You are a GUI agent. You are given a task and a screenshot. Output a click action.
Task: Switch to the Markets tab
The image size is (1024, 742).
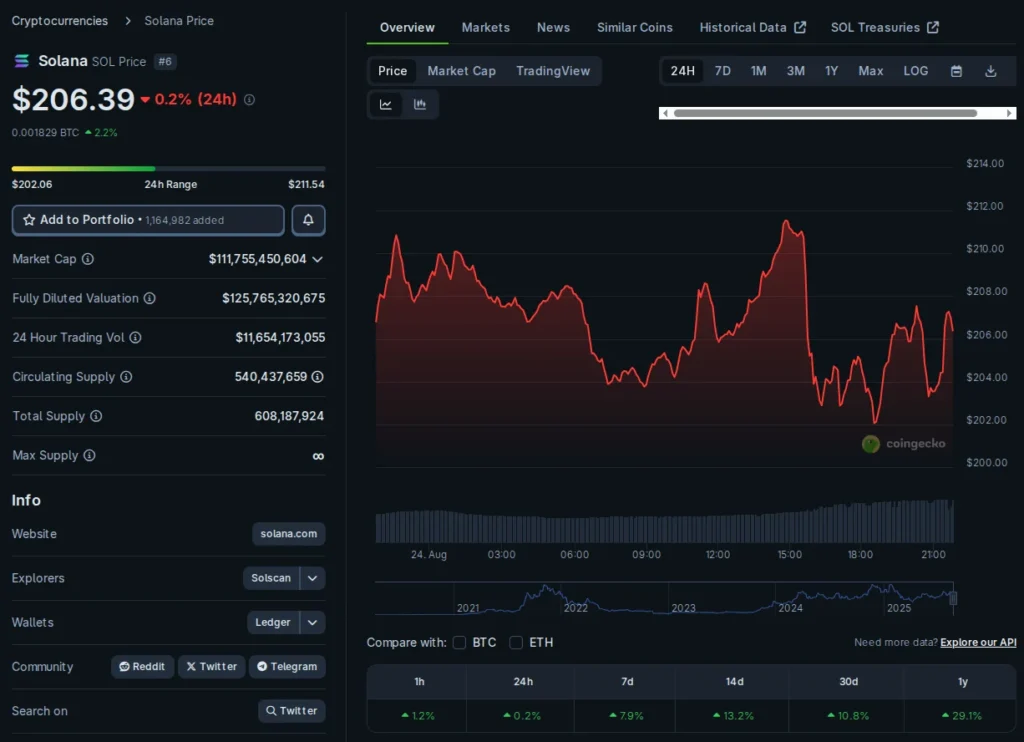pyautogui.click(x=486, y=27)
